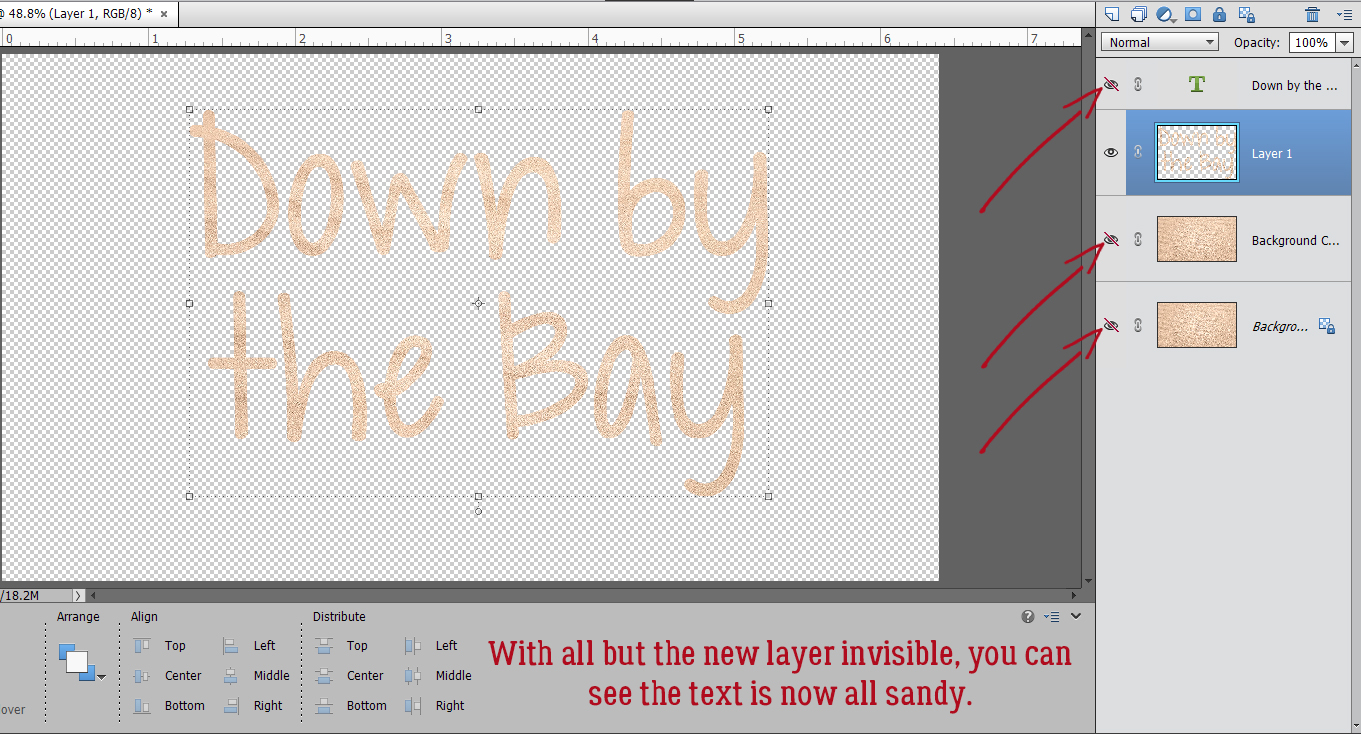
Task: Hide Layer 1 using its eye icon
Action: pos(1110,152)
